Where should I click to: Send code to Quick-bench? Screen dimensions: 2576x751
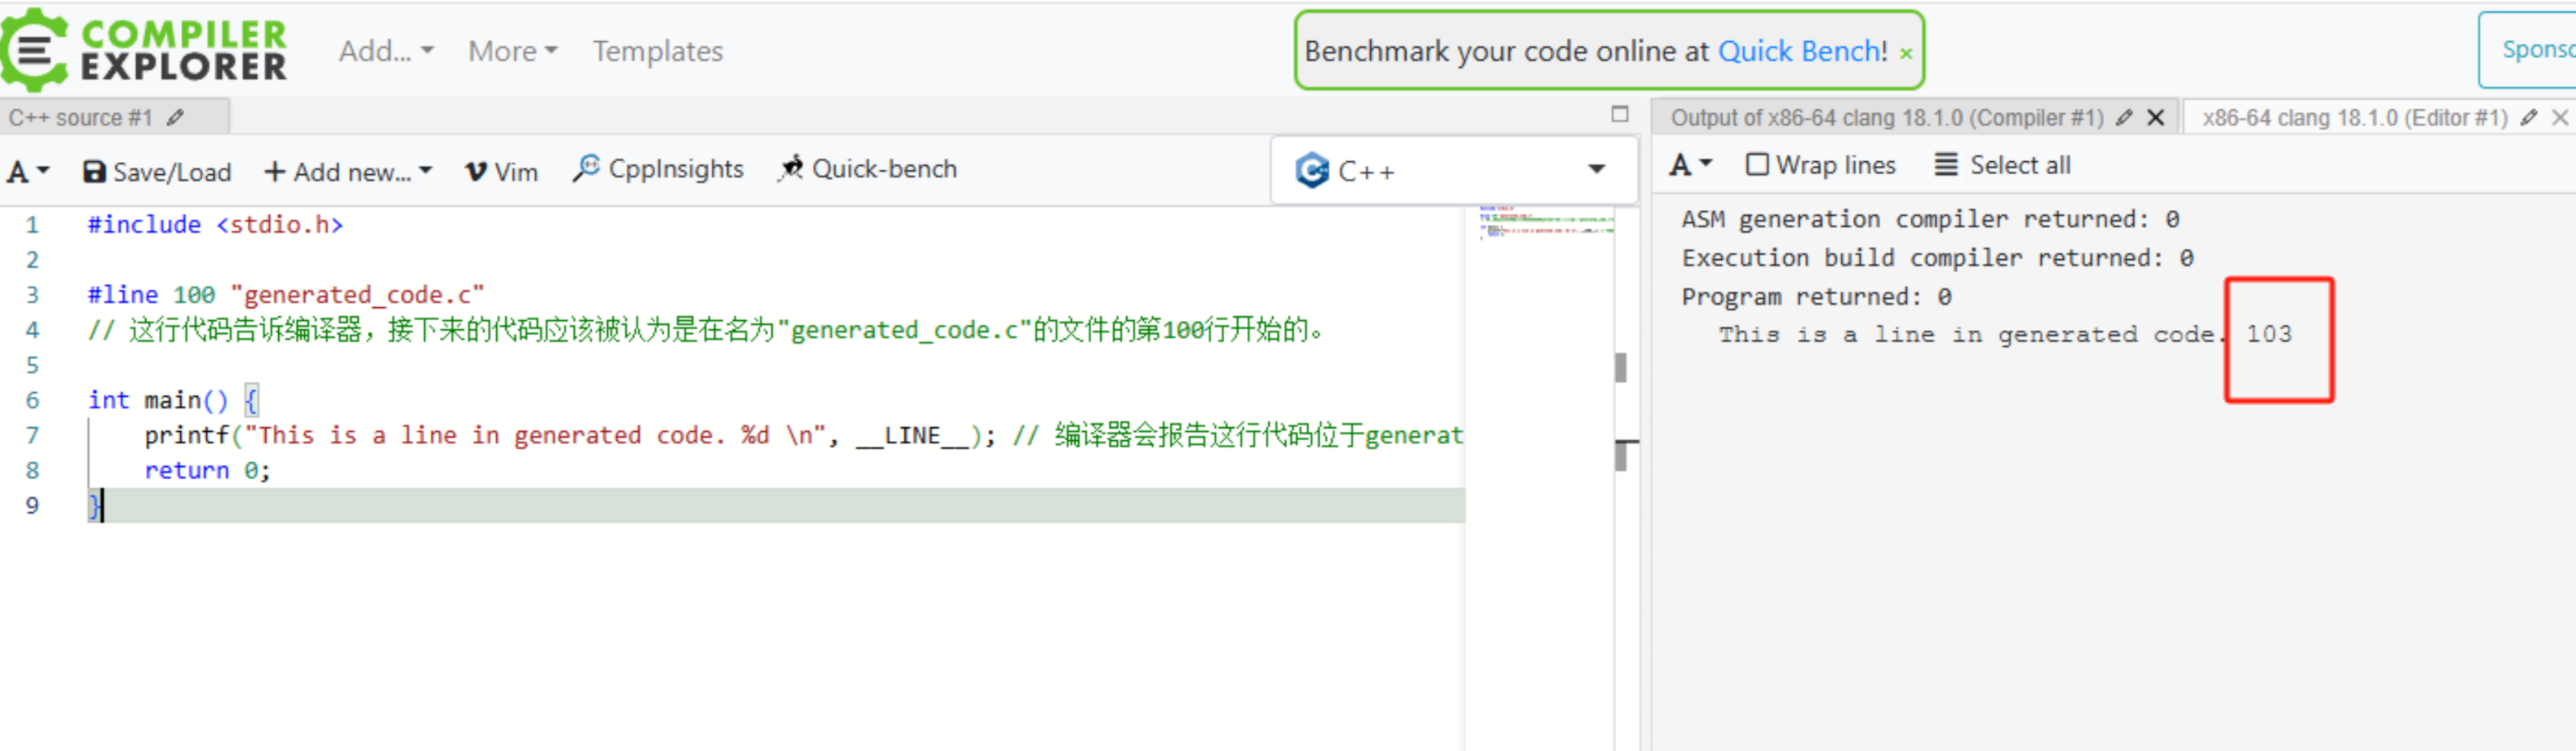click(x=868, y=169)
